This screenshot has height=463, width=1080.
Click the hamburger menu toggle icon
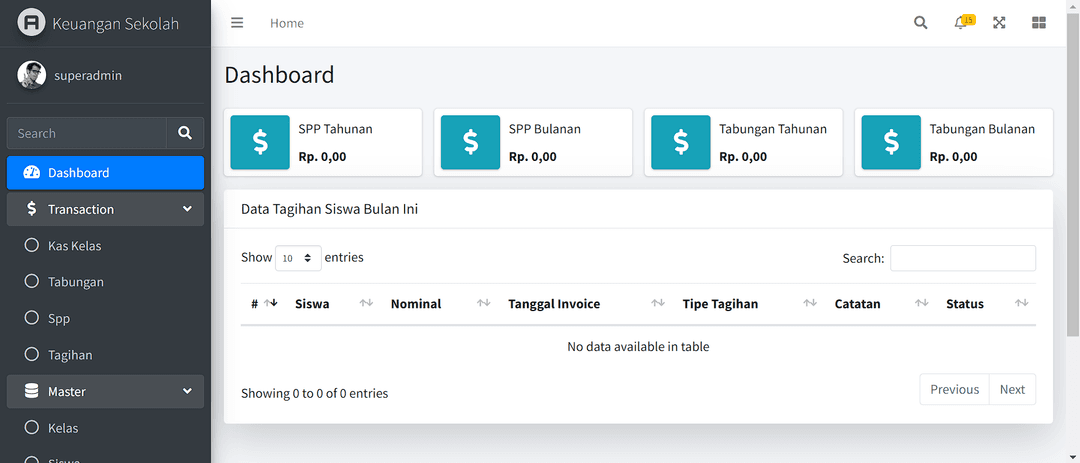pos(237,23)
